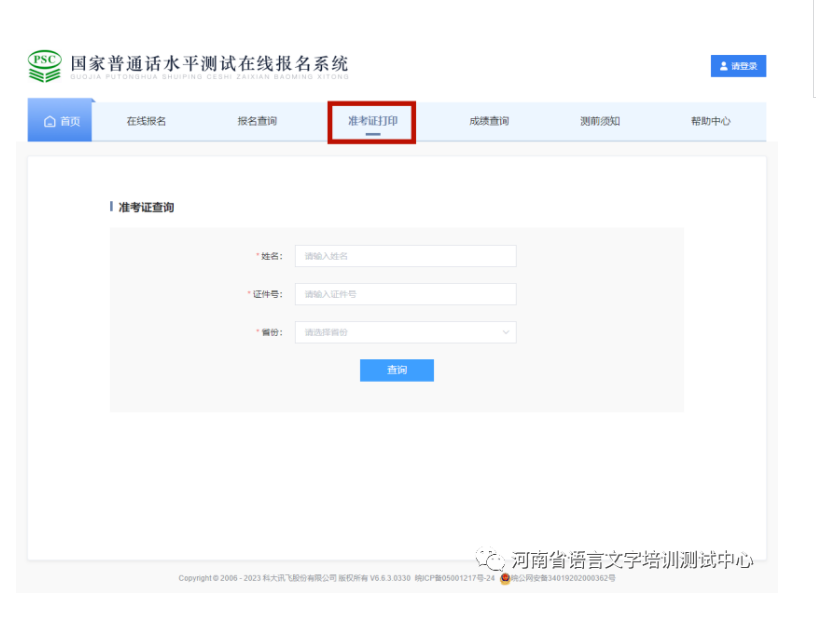Open the 成绩查询 tab
Viewport: 816px width, 631px height.
coord(489,121)
